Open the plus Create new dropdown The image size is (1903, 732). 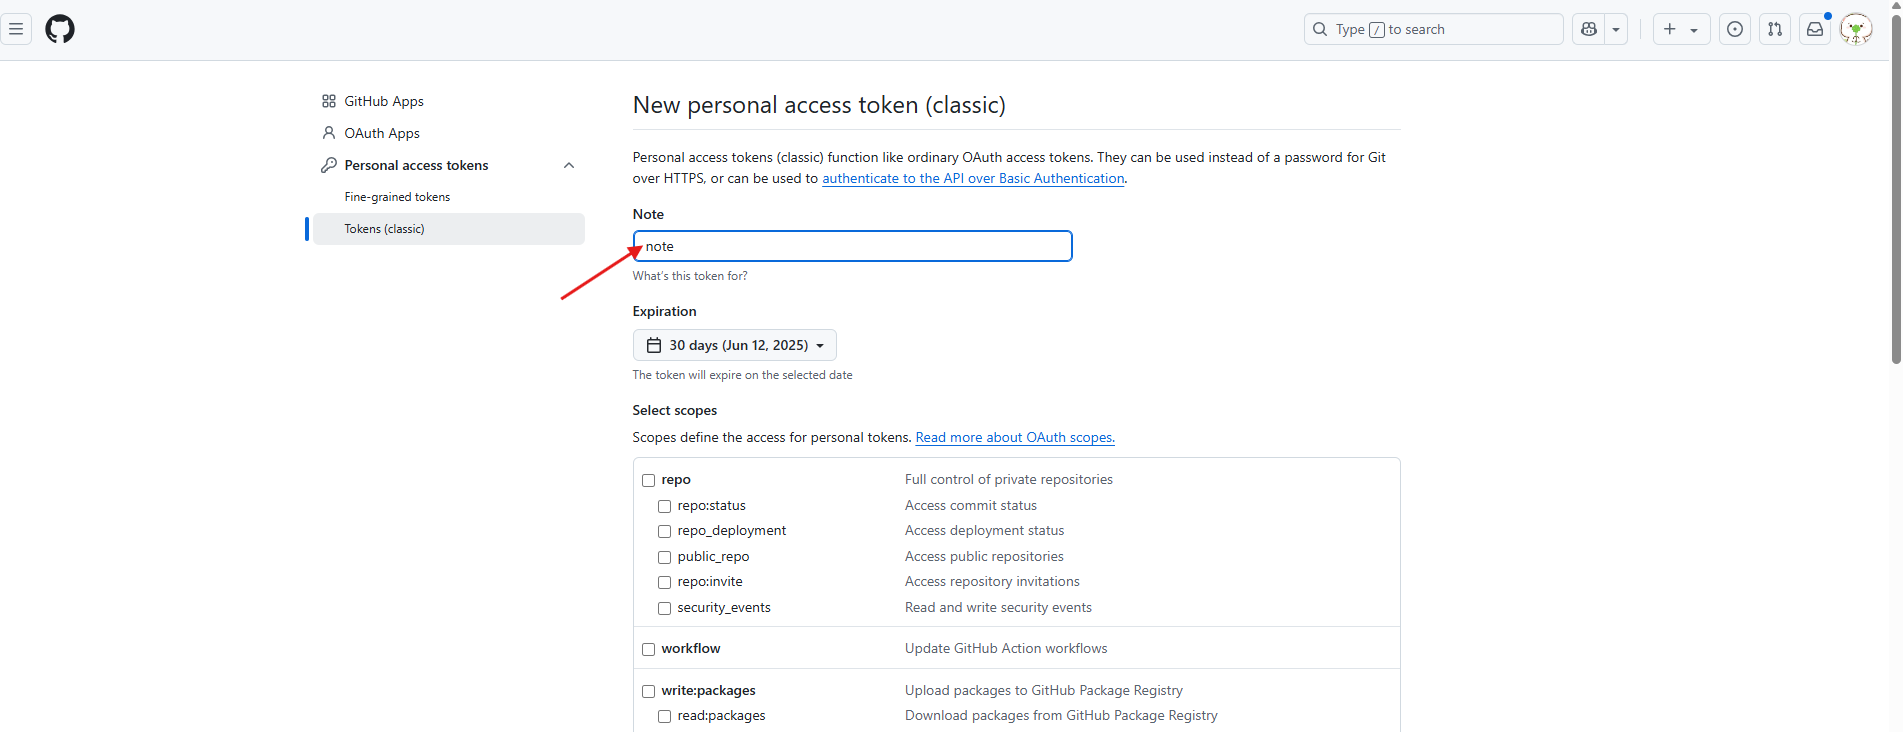click(x=1680, y=29)
